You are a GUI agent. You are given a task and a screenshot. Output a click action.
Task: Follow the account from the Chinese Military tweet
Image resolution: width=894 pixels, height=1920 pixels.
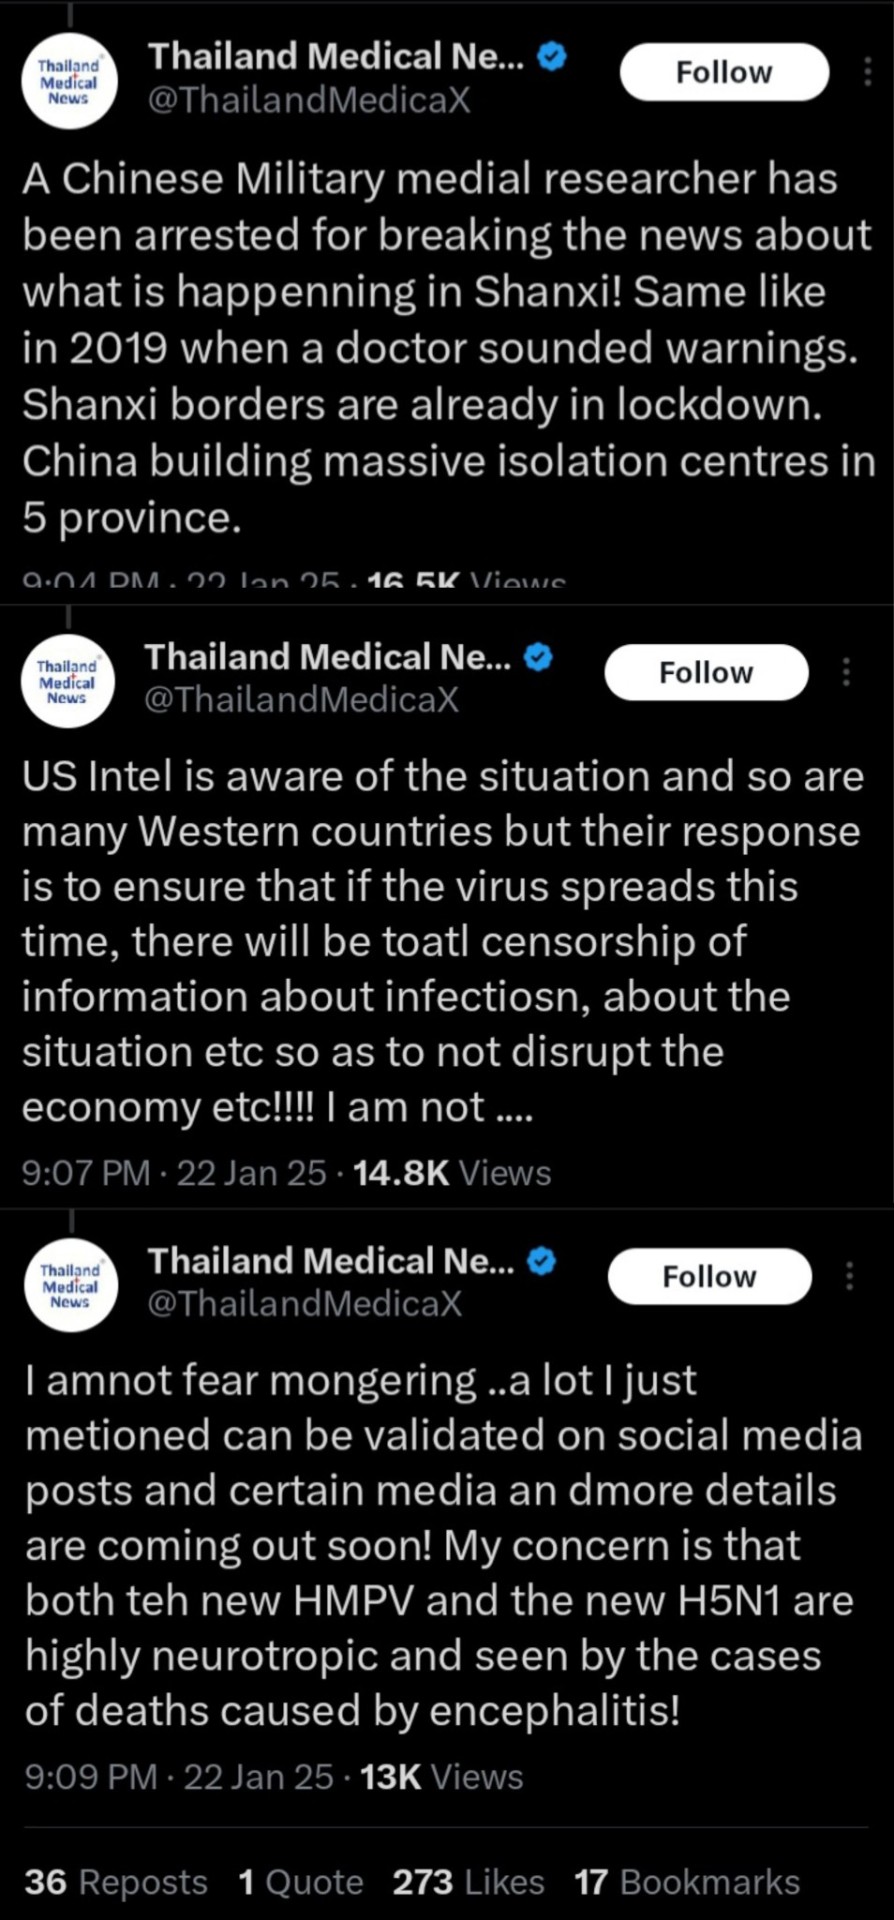(x=724, y=72)
